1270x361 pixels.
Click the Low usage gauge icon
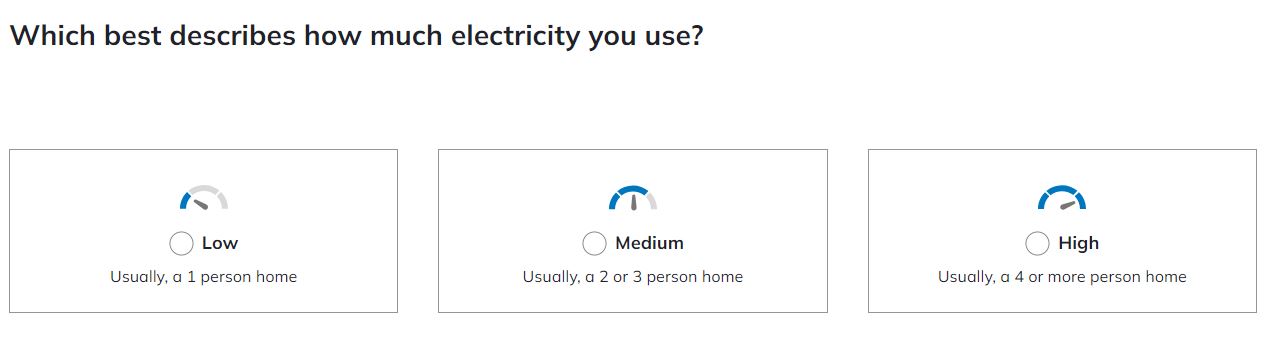(204, 198)
